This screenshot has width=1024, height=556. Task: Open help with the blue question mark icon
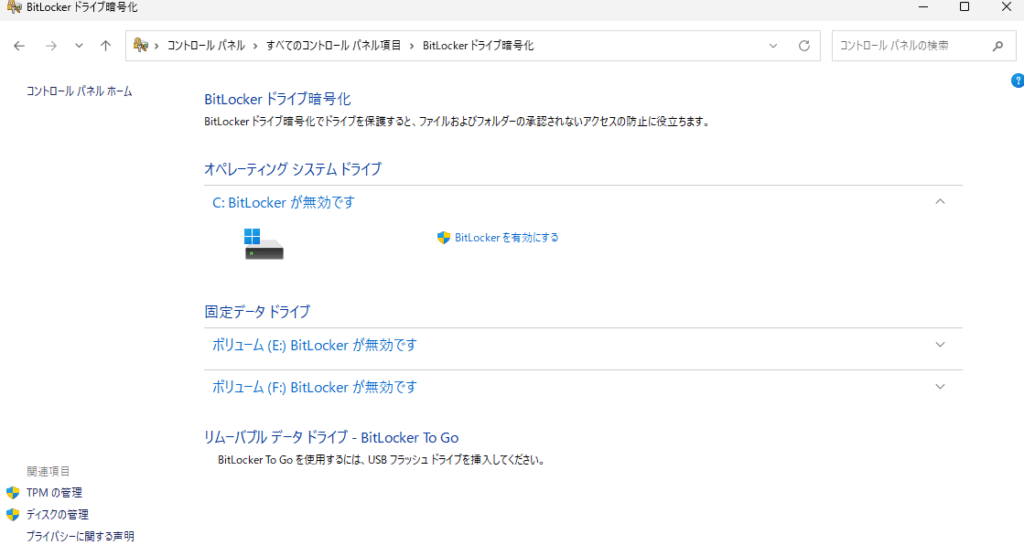(x=1017, y=80)
